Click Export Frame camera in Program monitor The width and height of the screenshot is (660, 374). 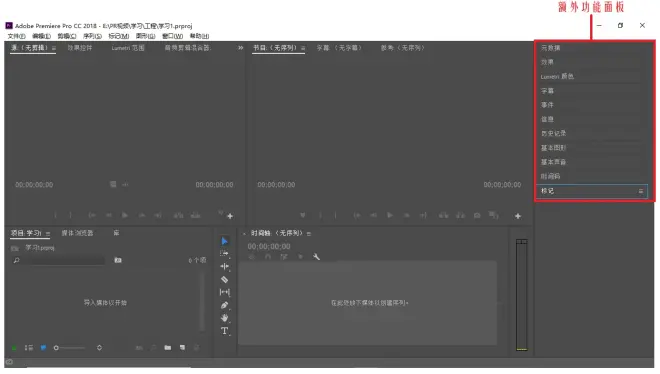click(x=477, y=215)
